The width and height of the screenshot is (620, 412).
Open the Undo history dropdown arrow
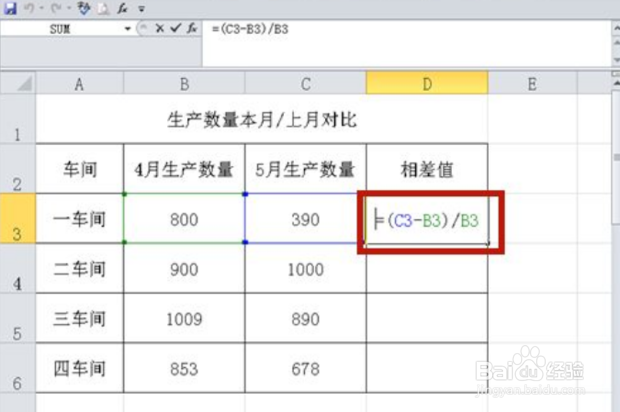(x=41, y=8)
